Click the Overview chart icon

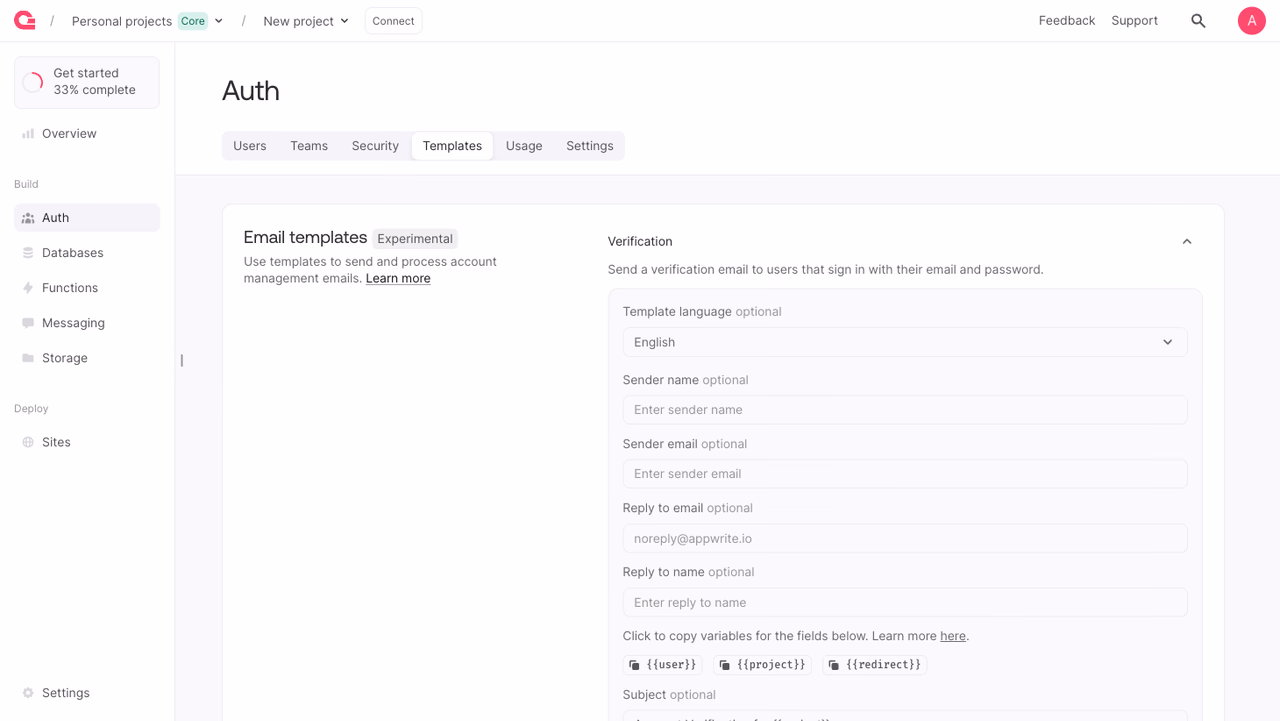(x=28, y=133)
